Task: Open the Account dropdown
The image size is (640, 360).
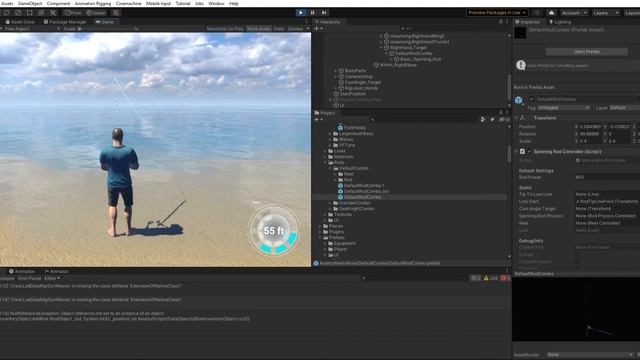Action: tap(573, 13)
